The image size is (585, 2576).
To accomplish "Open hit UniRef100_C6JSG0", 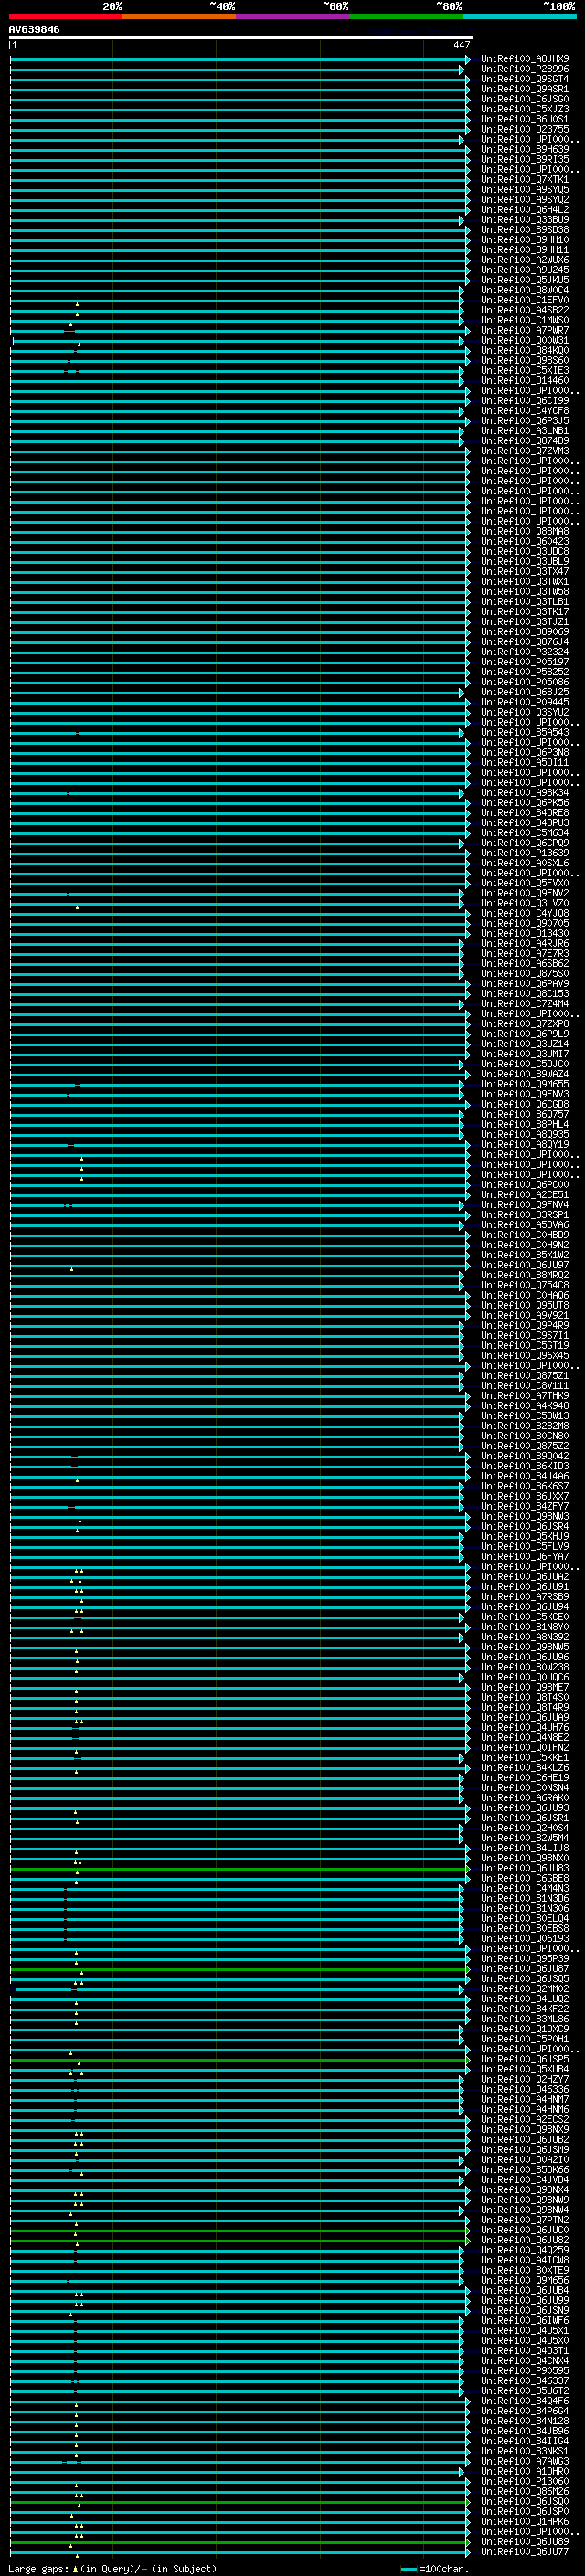I will (525, 99).
